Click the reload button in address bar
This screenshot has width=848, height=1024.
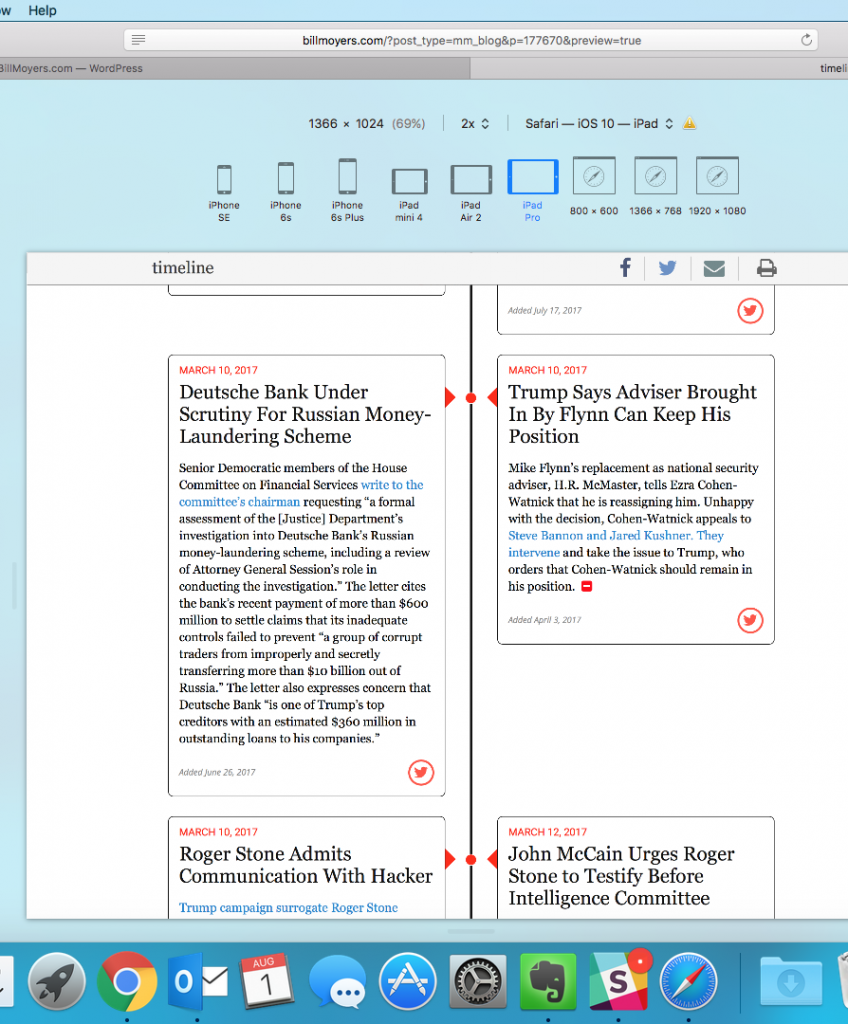tap(806, 40)
